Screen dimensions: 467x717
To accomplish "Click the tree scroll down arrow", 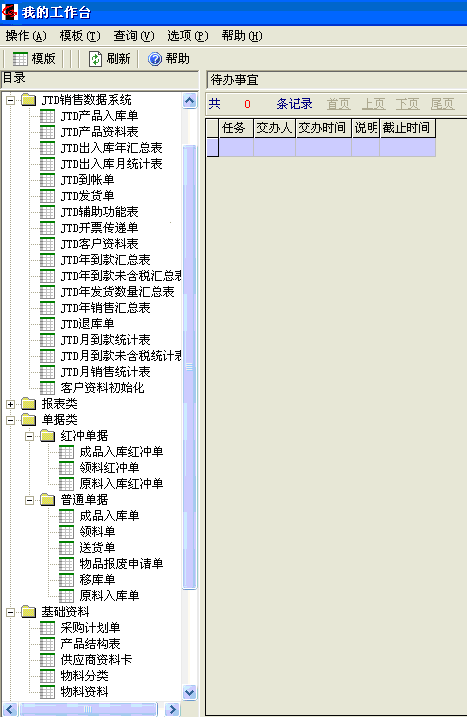I will (190, 692).
